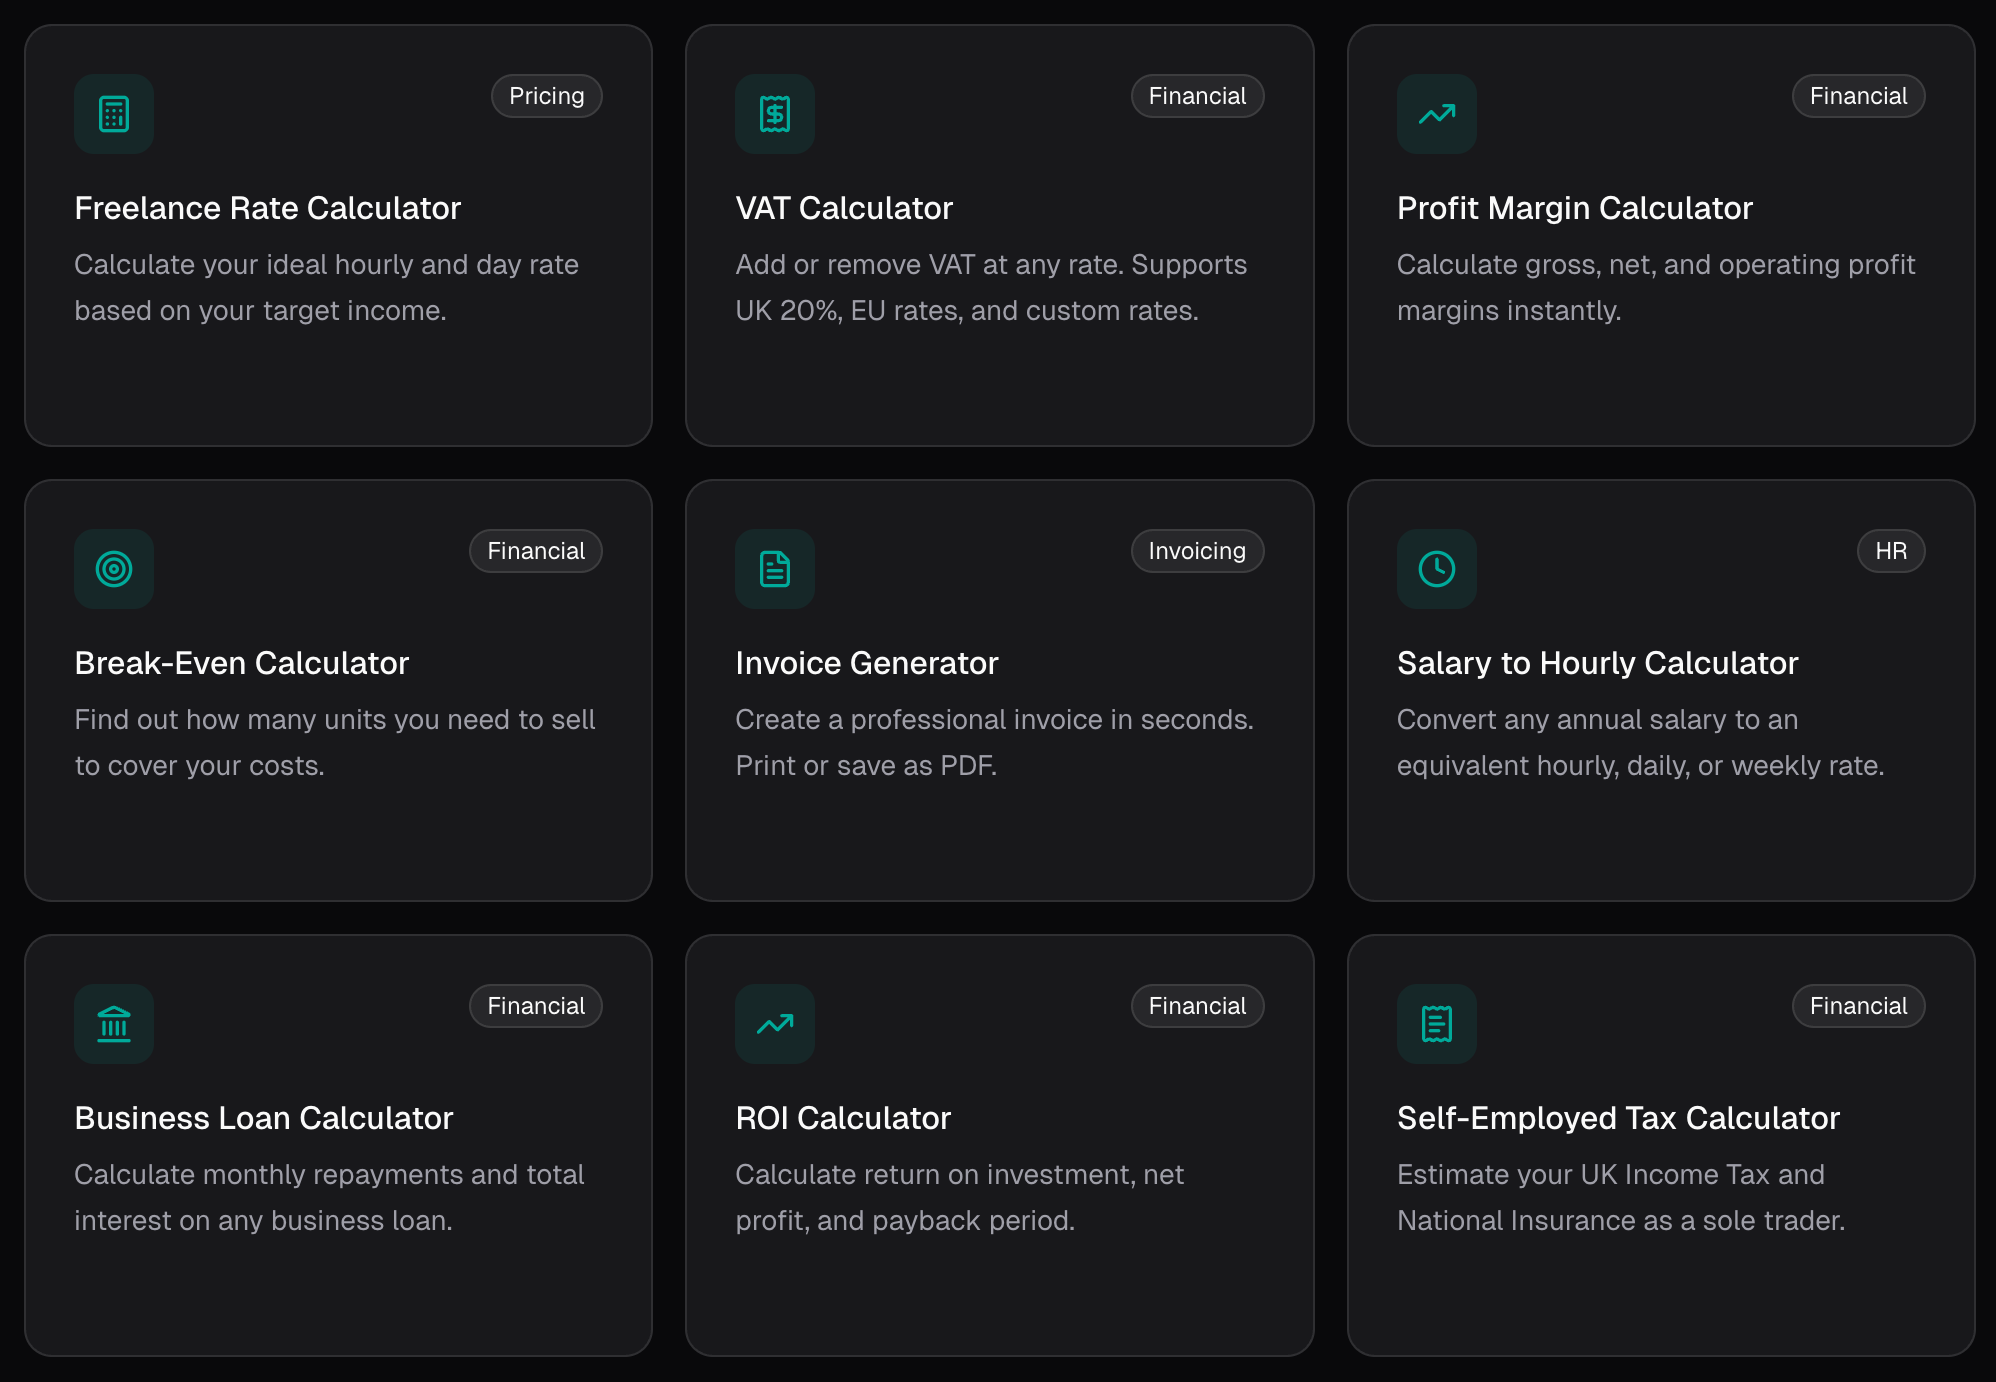Open the Invoice Generator title
The width and height of the screenshot is (1996, 1382).
tap(866, 663)
